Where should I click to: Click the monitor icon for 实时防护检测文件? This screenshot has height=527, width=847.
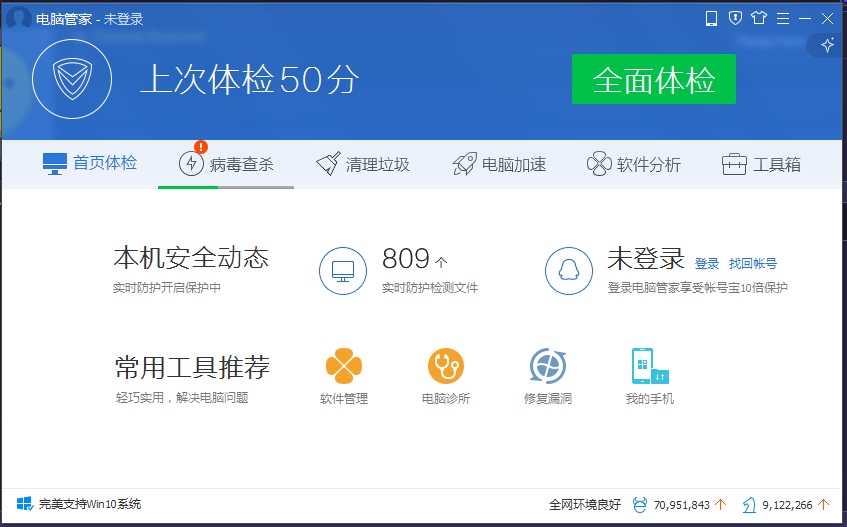tap(342, 271)
